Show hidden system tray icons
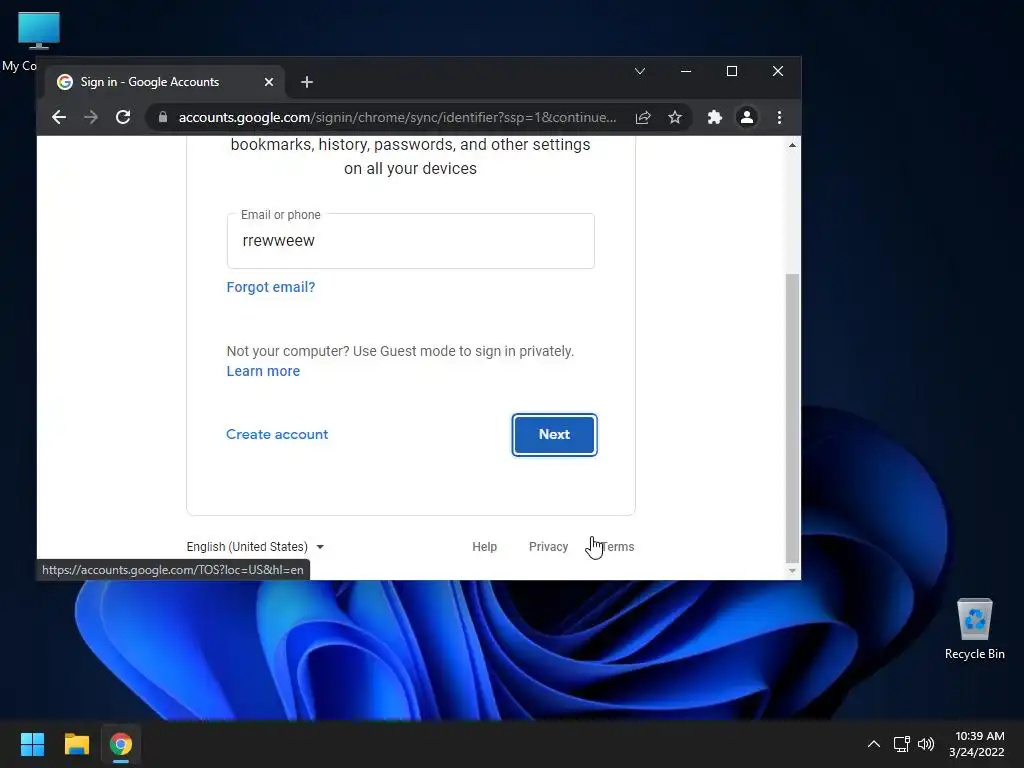 point(874,744)
